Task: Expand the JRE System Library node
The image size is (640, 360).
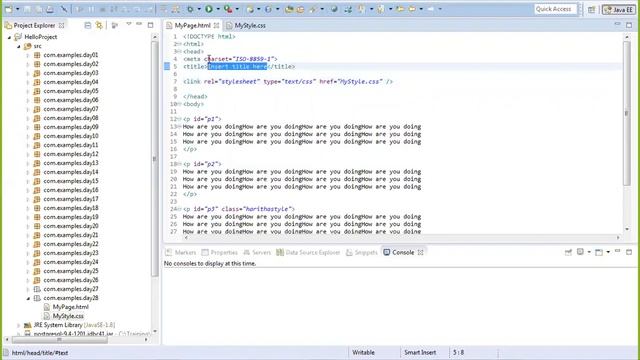Action: coord(18,325)
